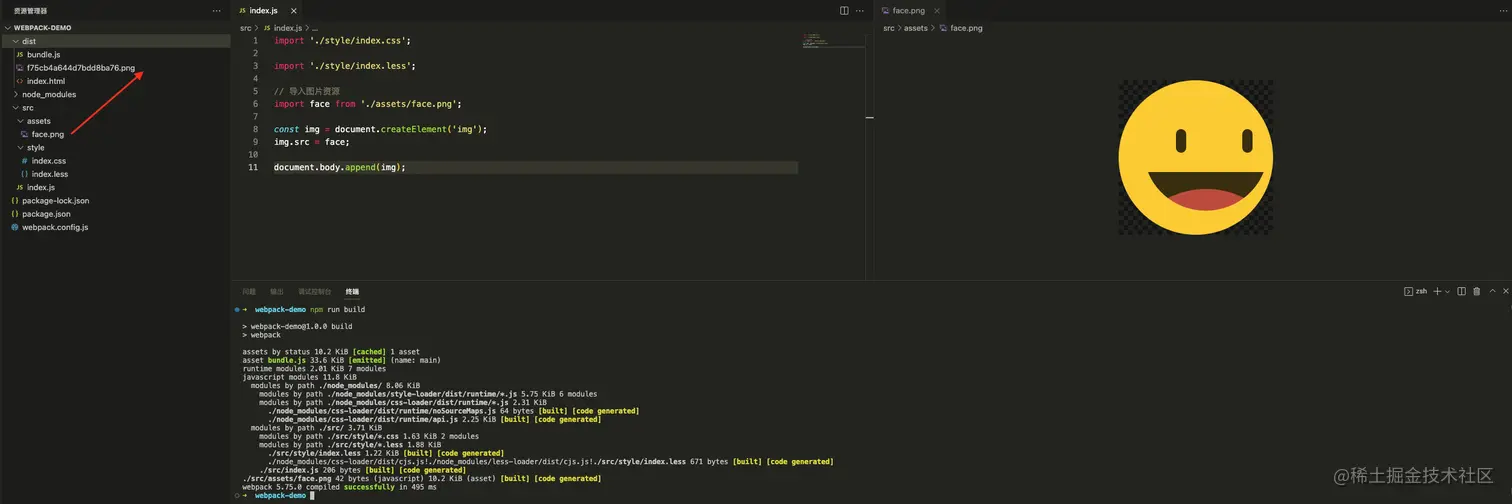1512x504 pixels.
Task: Close the face.png tab
Action: coord(937,11)
